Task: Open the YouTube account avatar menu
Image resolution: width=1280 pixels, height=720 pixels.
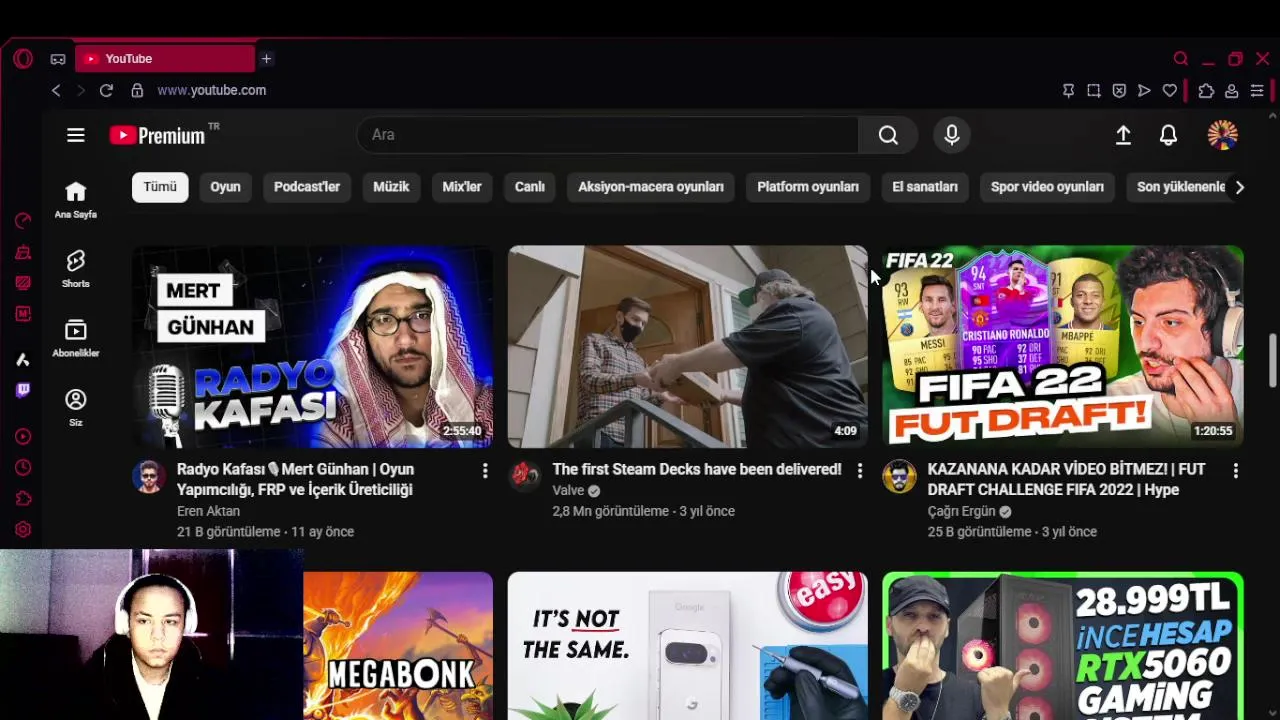Action: click(x=1222, y=135)
